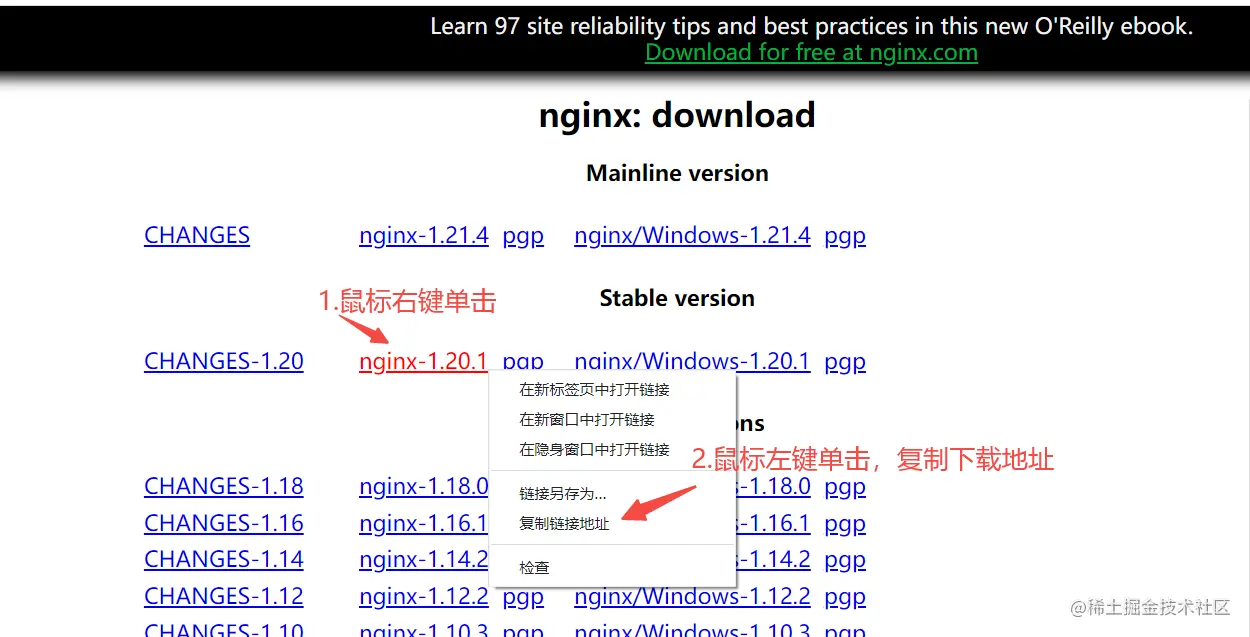
Task: Open the nginx-1.14.2 download link
Action: tap(424, 560)
